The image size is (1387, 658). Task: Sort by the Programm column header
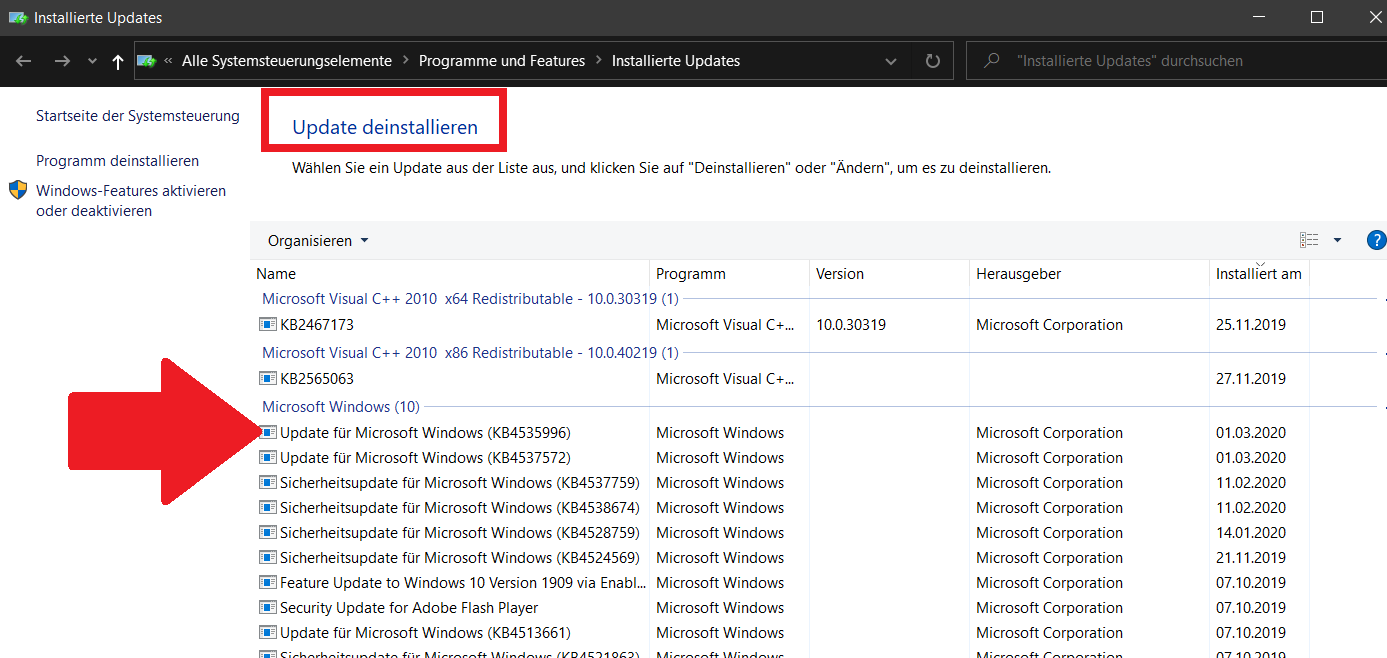[729, 274]
